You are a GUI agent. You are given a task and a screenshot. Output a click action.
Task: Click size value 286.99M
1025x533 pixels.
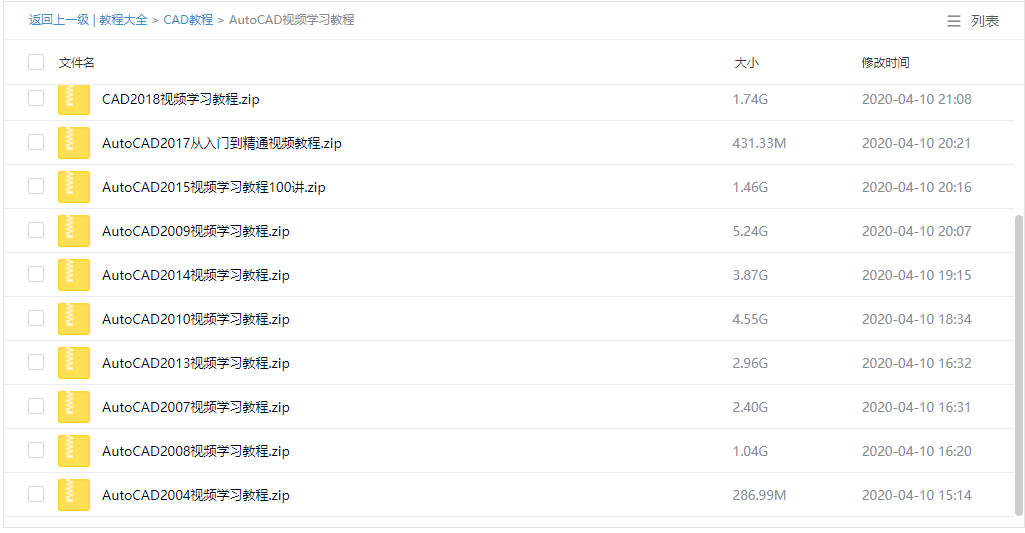[759, 495]
